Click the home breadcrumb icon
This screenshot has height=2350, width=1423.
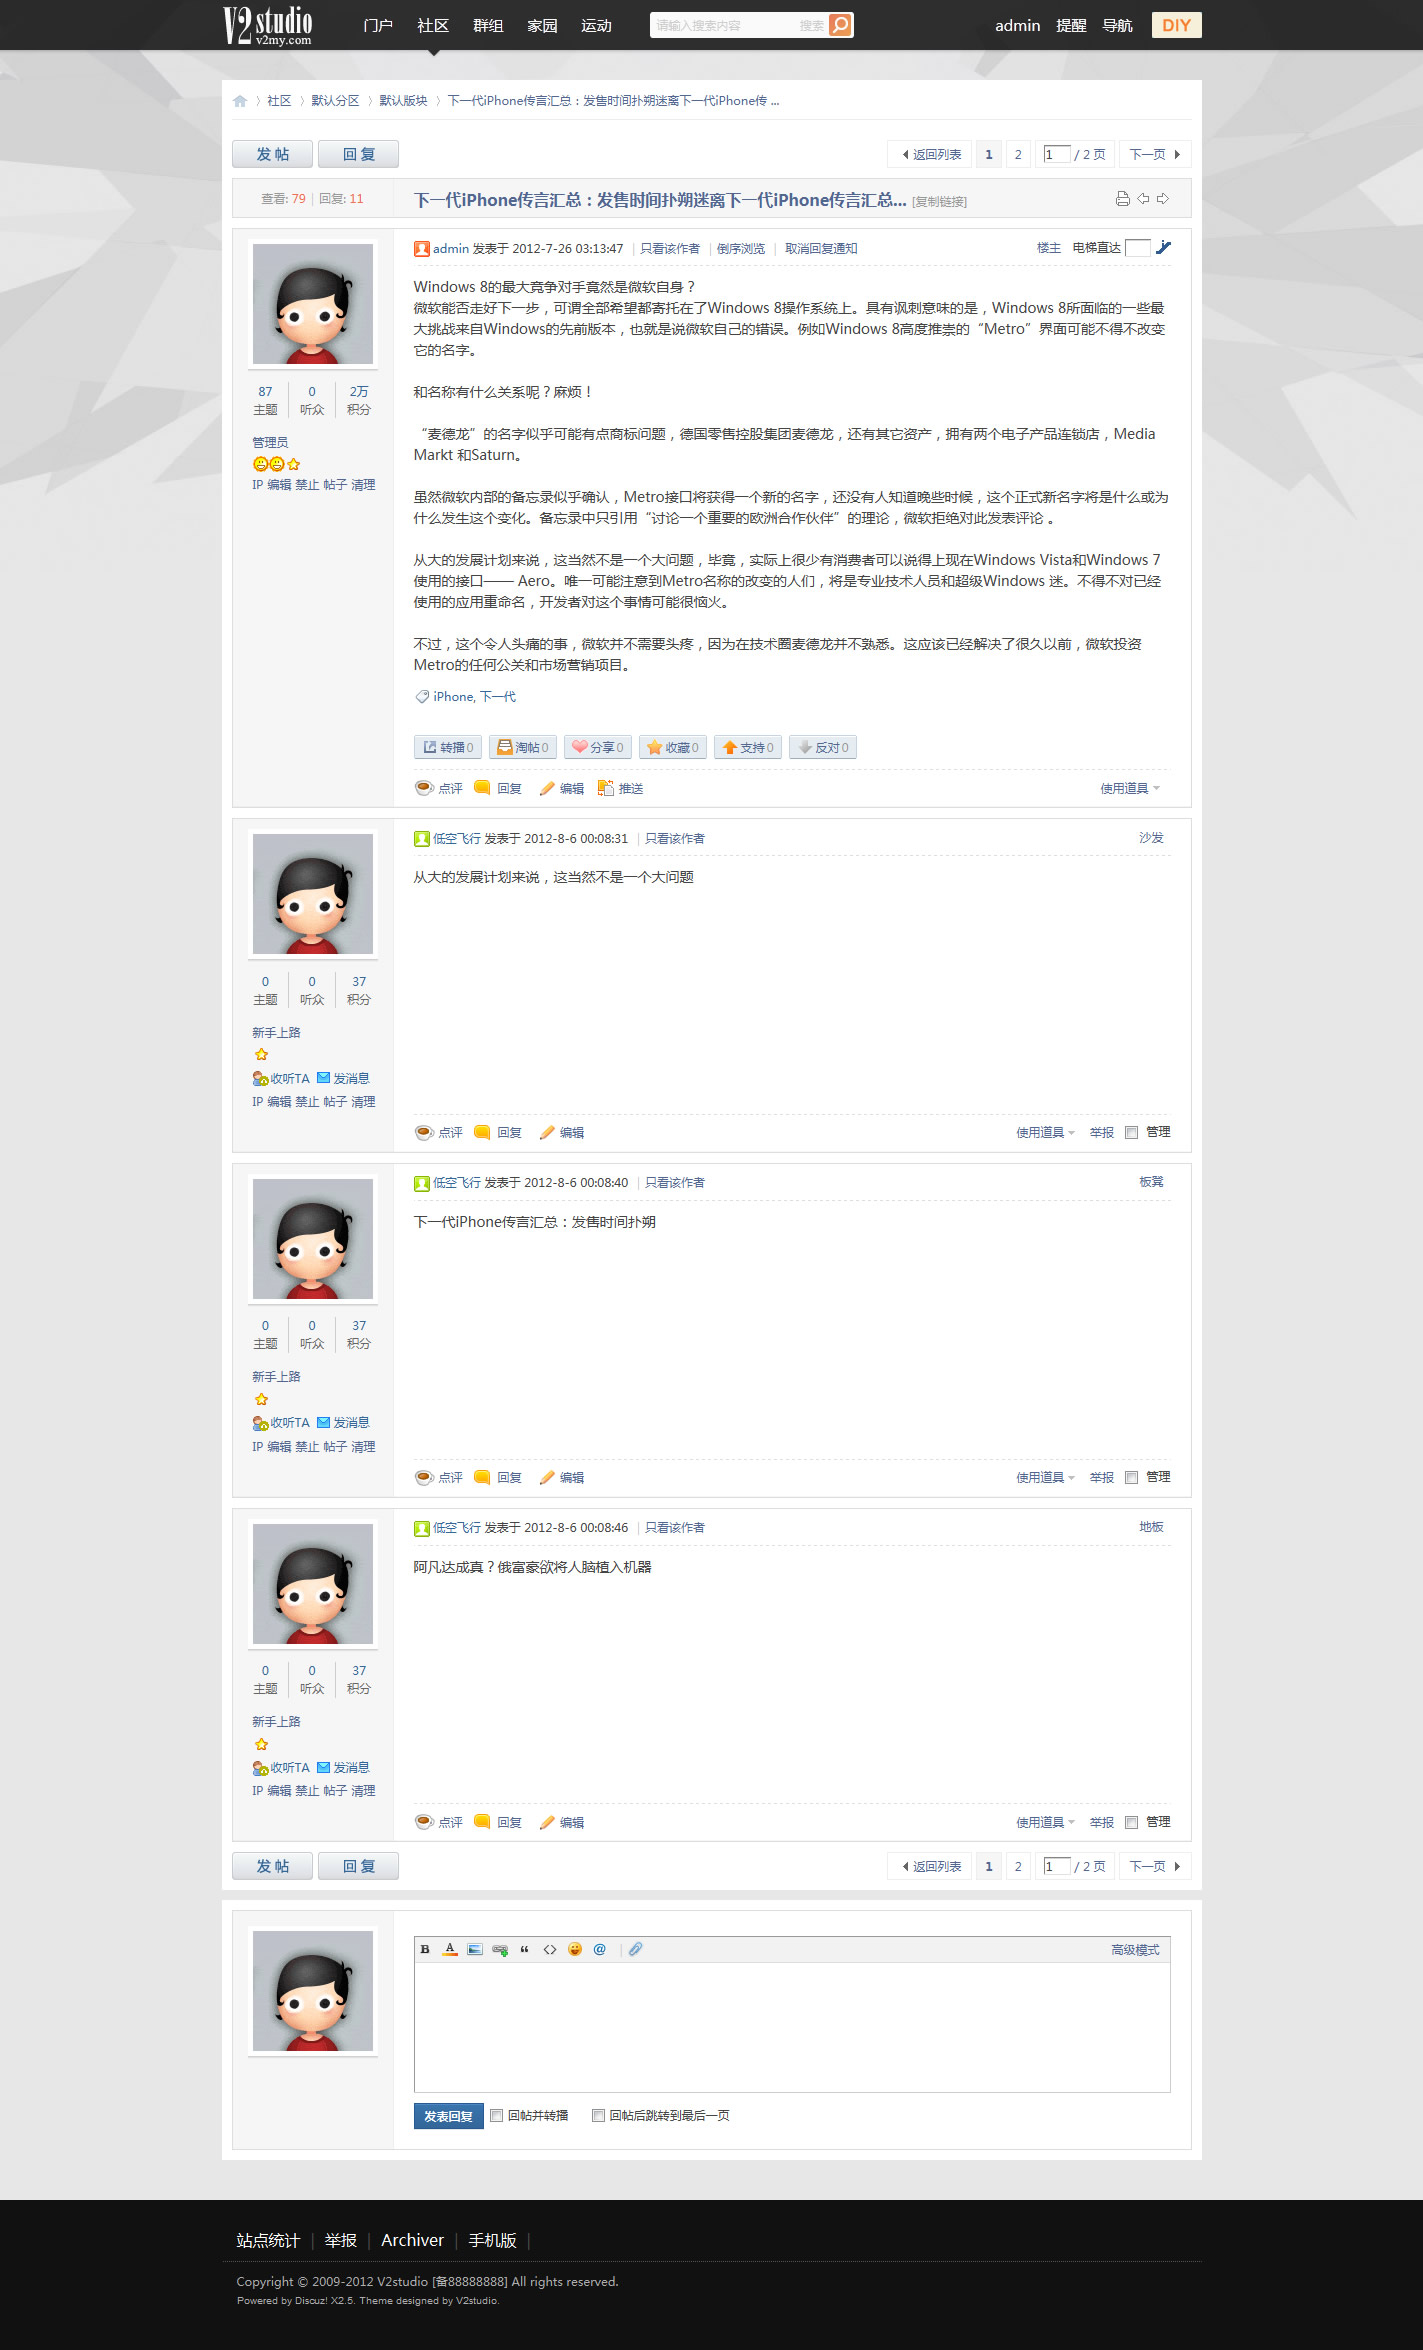pos(240,101)
